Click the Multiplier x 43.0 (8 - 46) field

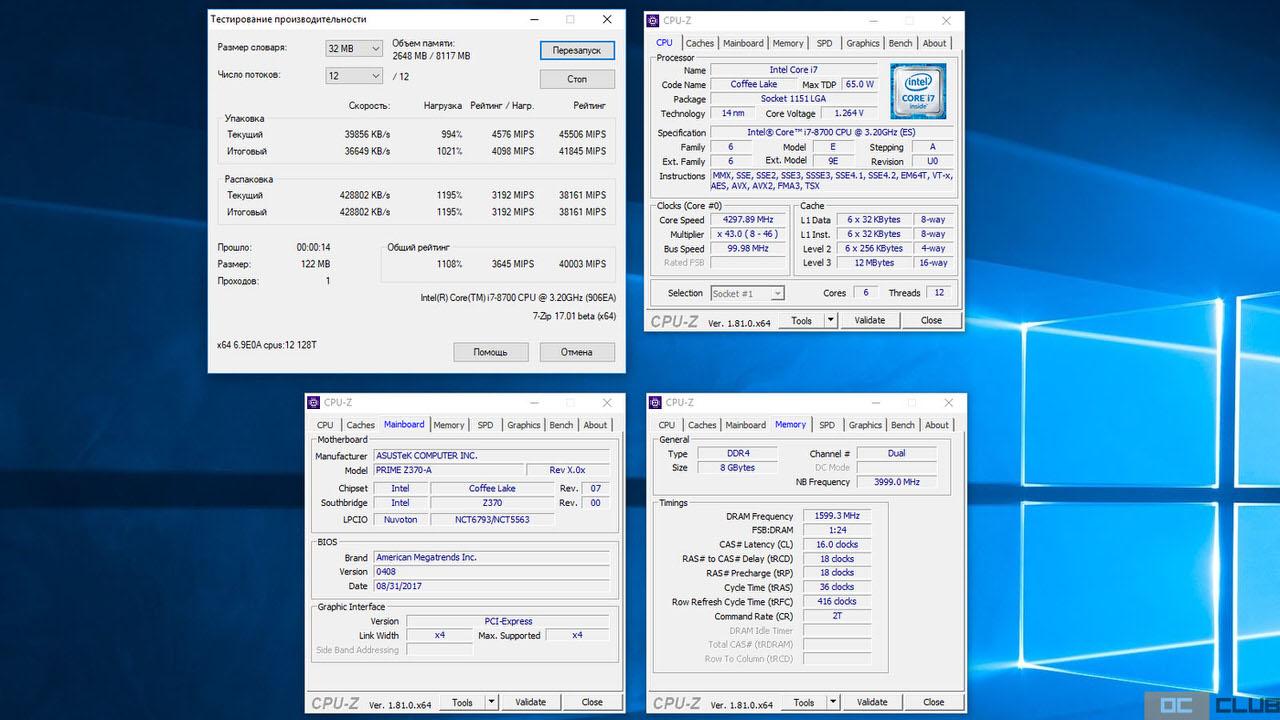(x=749, y=234)
